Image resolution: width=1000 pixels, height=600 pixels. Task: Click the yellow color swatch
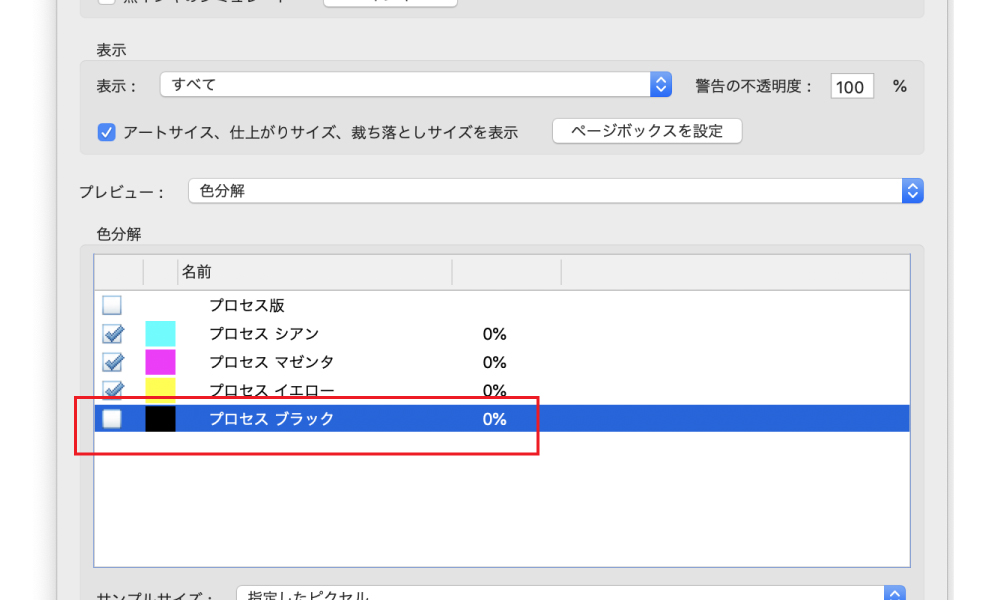pyautogui.click(x=160, y=390)
